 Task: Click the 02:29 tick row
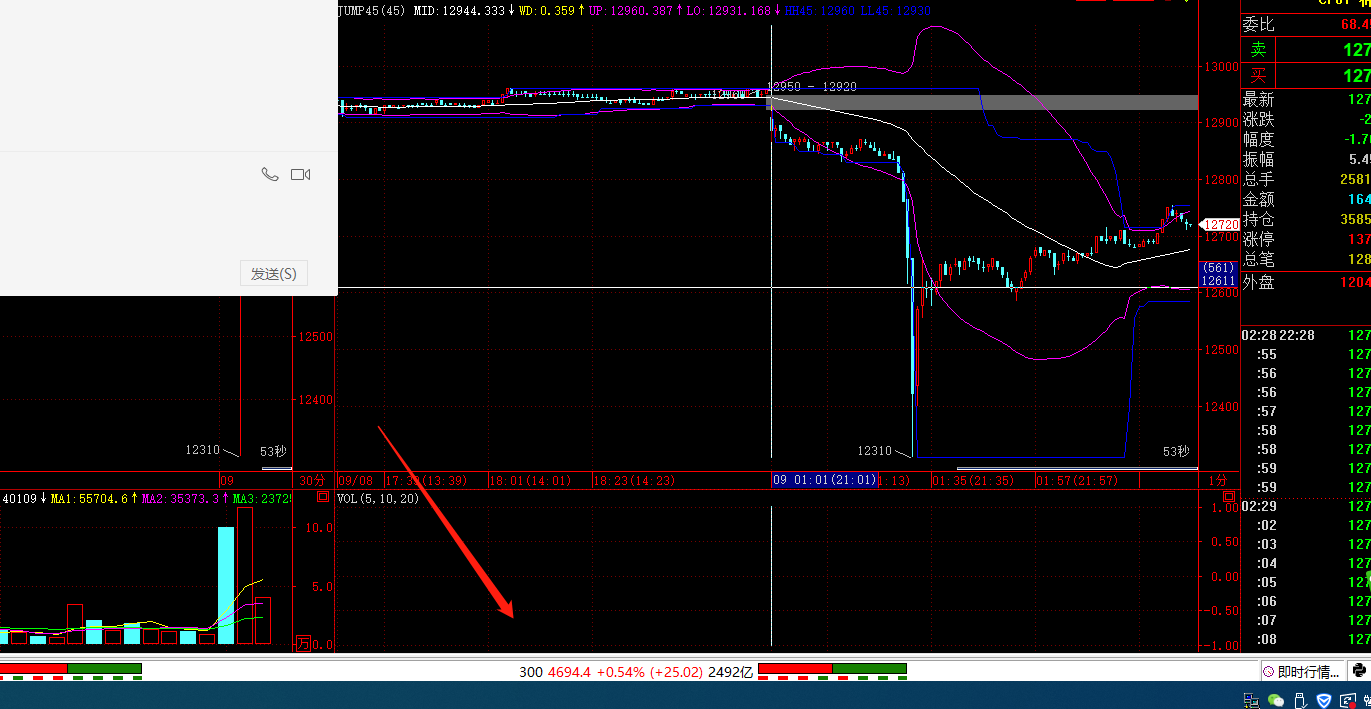[x=1306, y=506]
